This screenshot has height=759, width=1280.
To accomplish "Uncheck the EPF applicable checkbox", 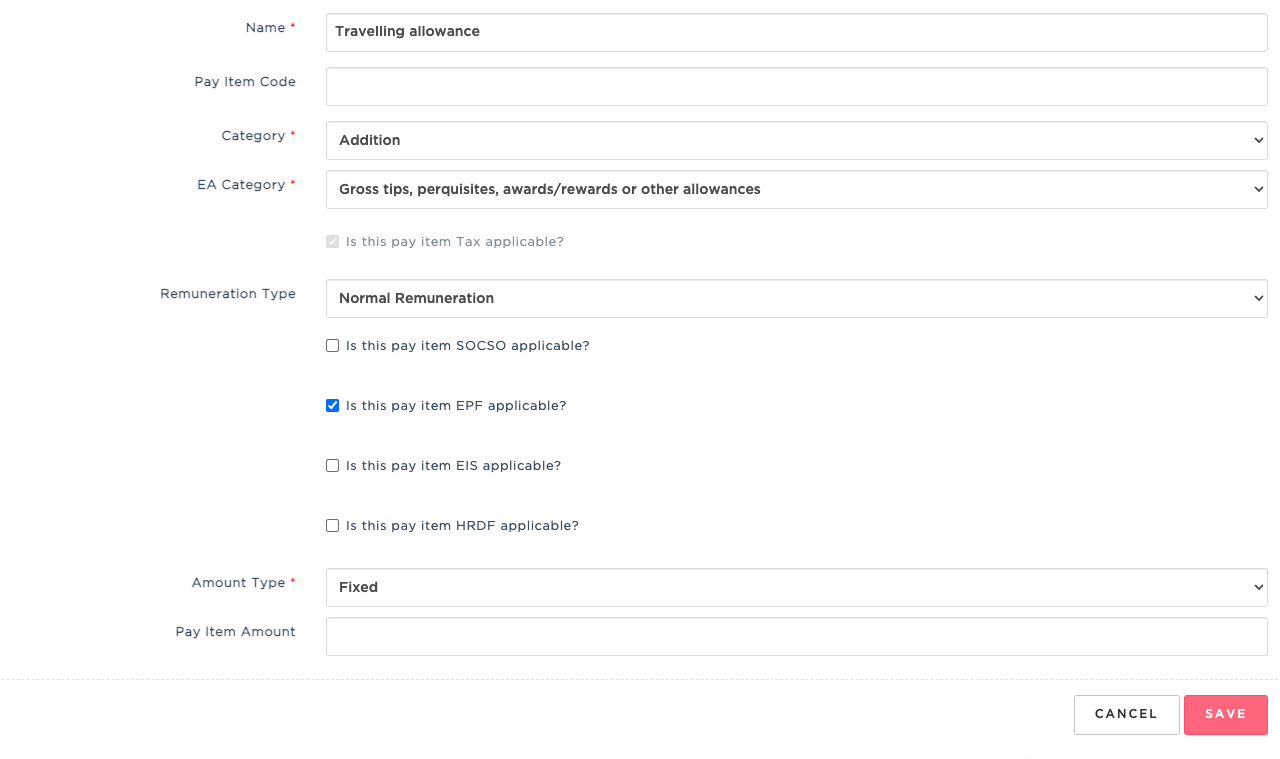I will tap(333, 406).
